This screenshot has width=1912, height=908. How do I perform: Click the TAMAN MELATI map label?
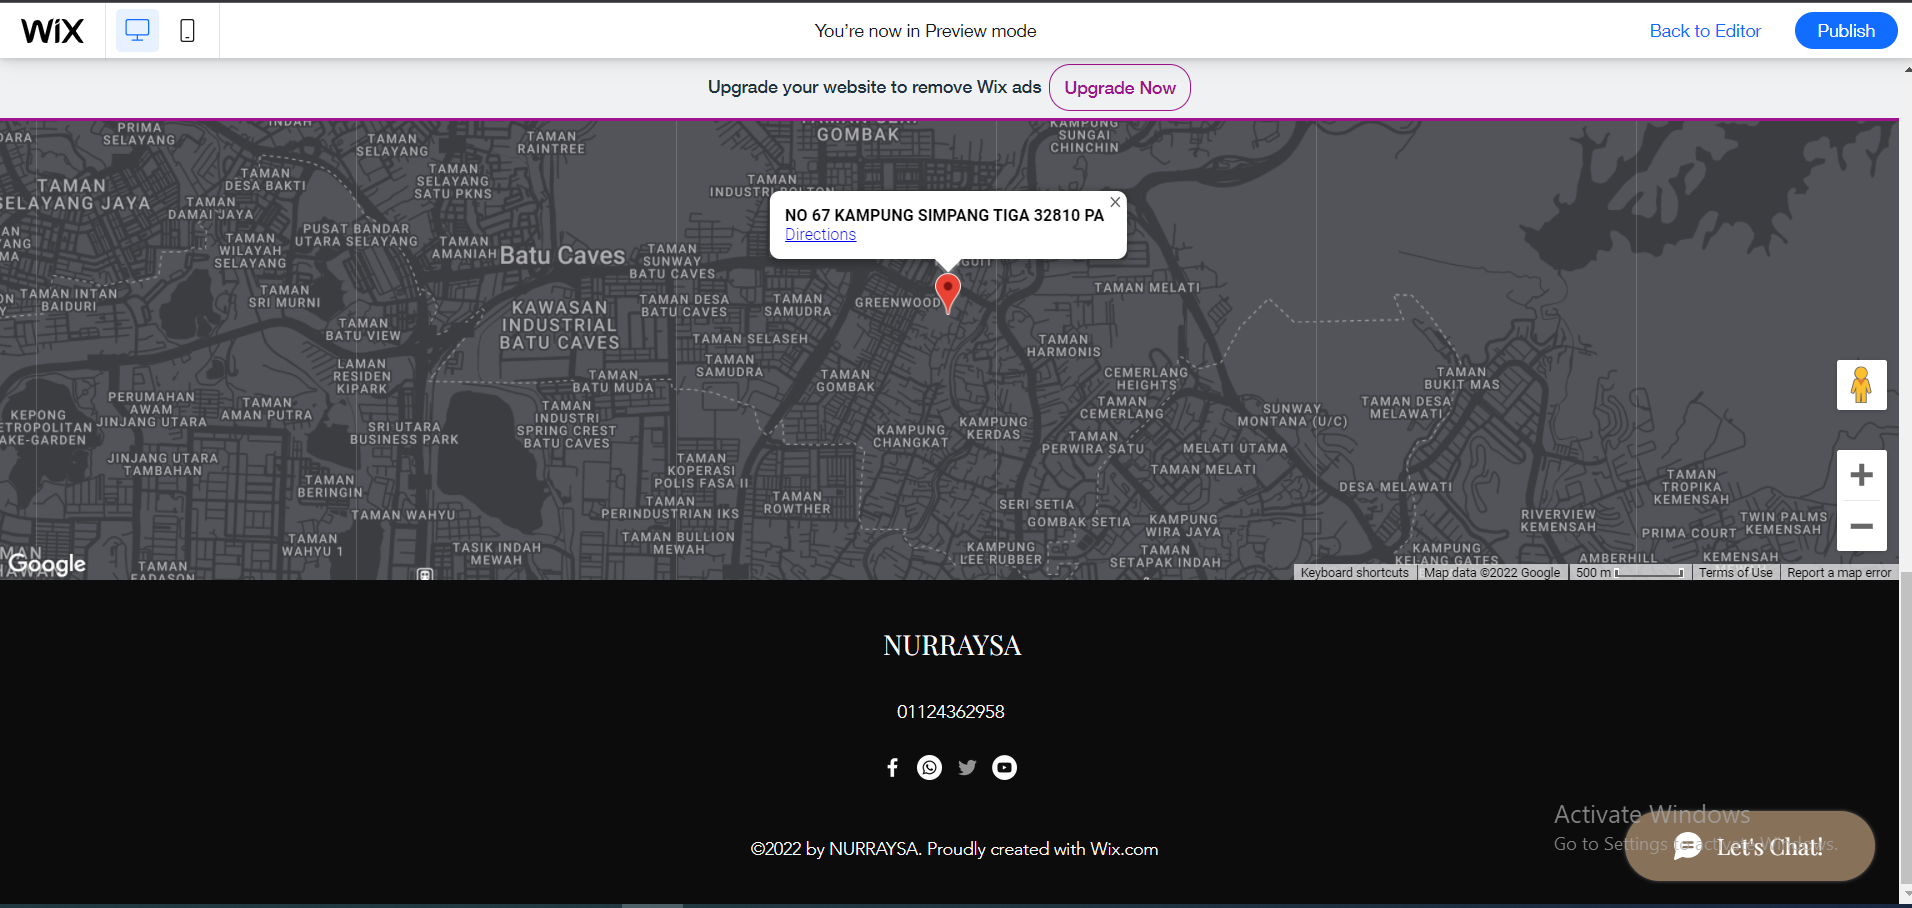tap(1147, 288)
